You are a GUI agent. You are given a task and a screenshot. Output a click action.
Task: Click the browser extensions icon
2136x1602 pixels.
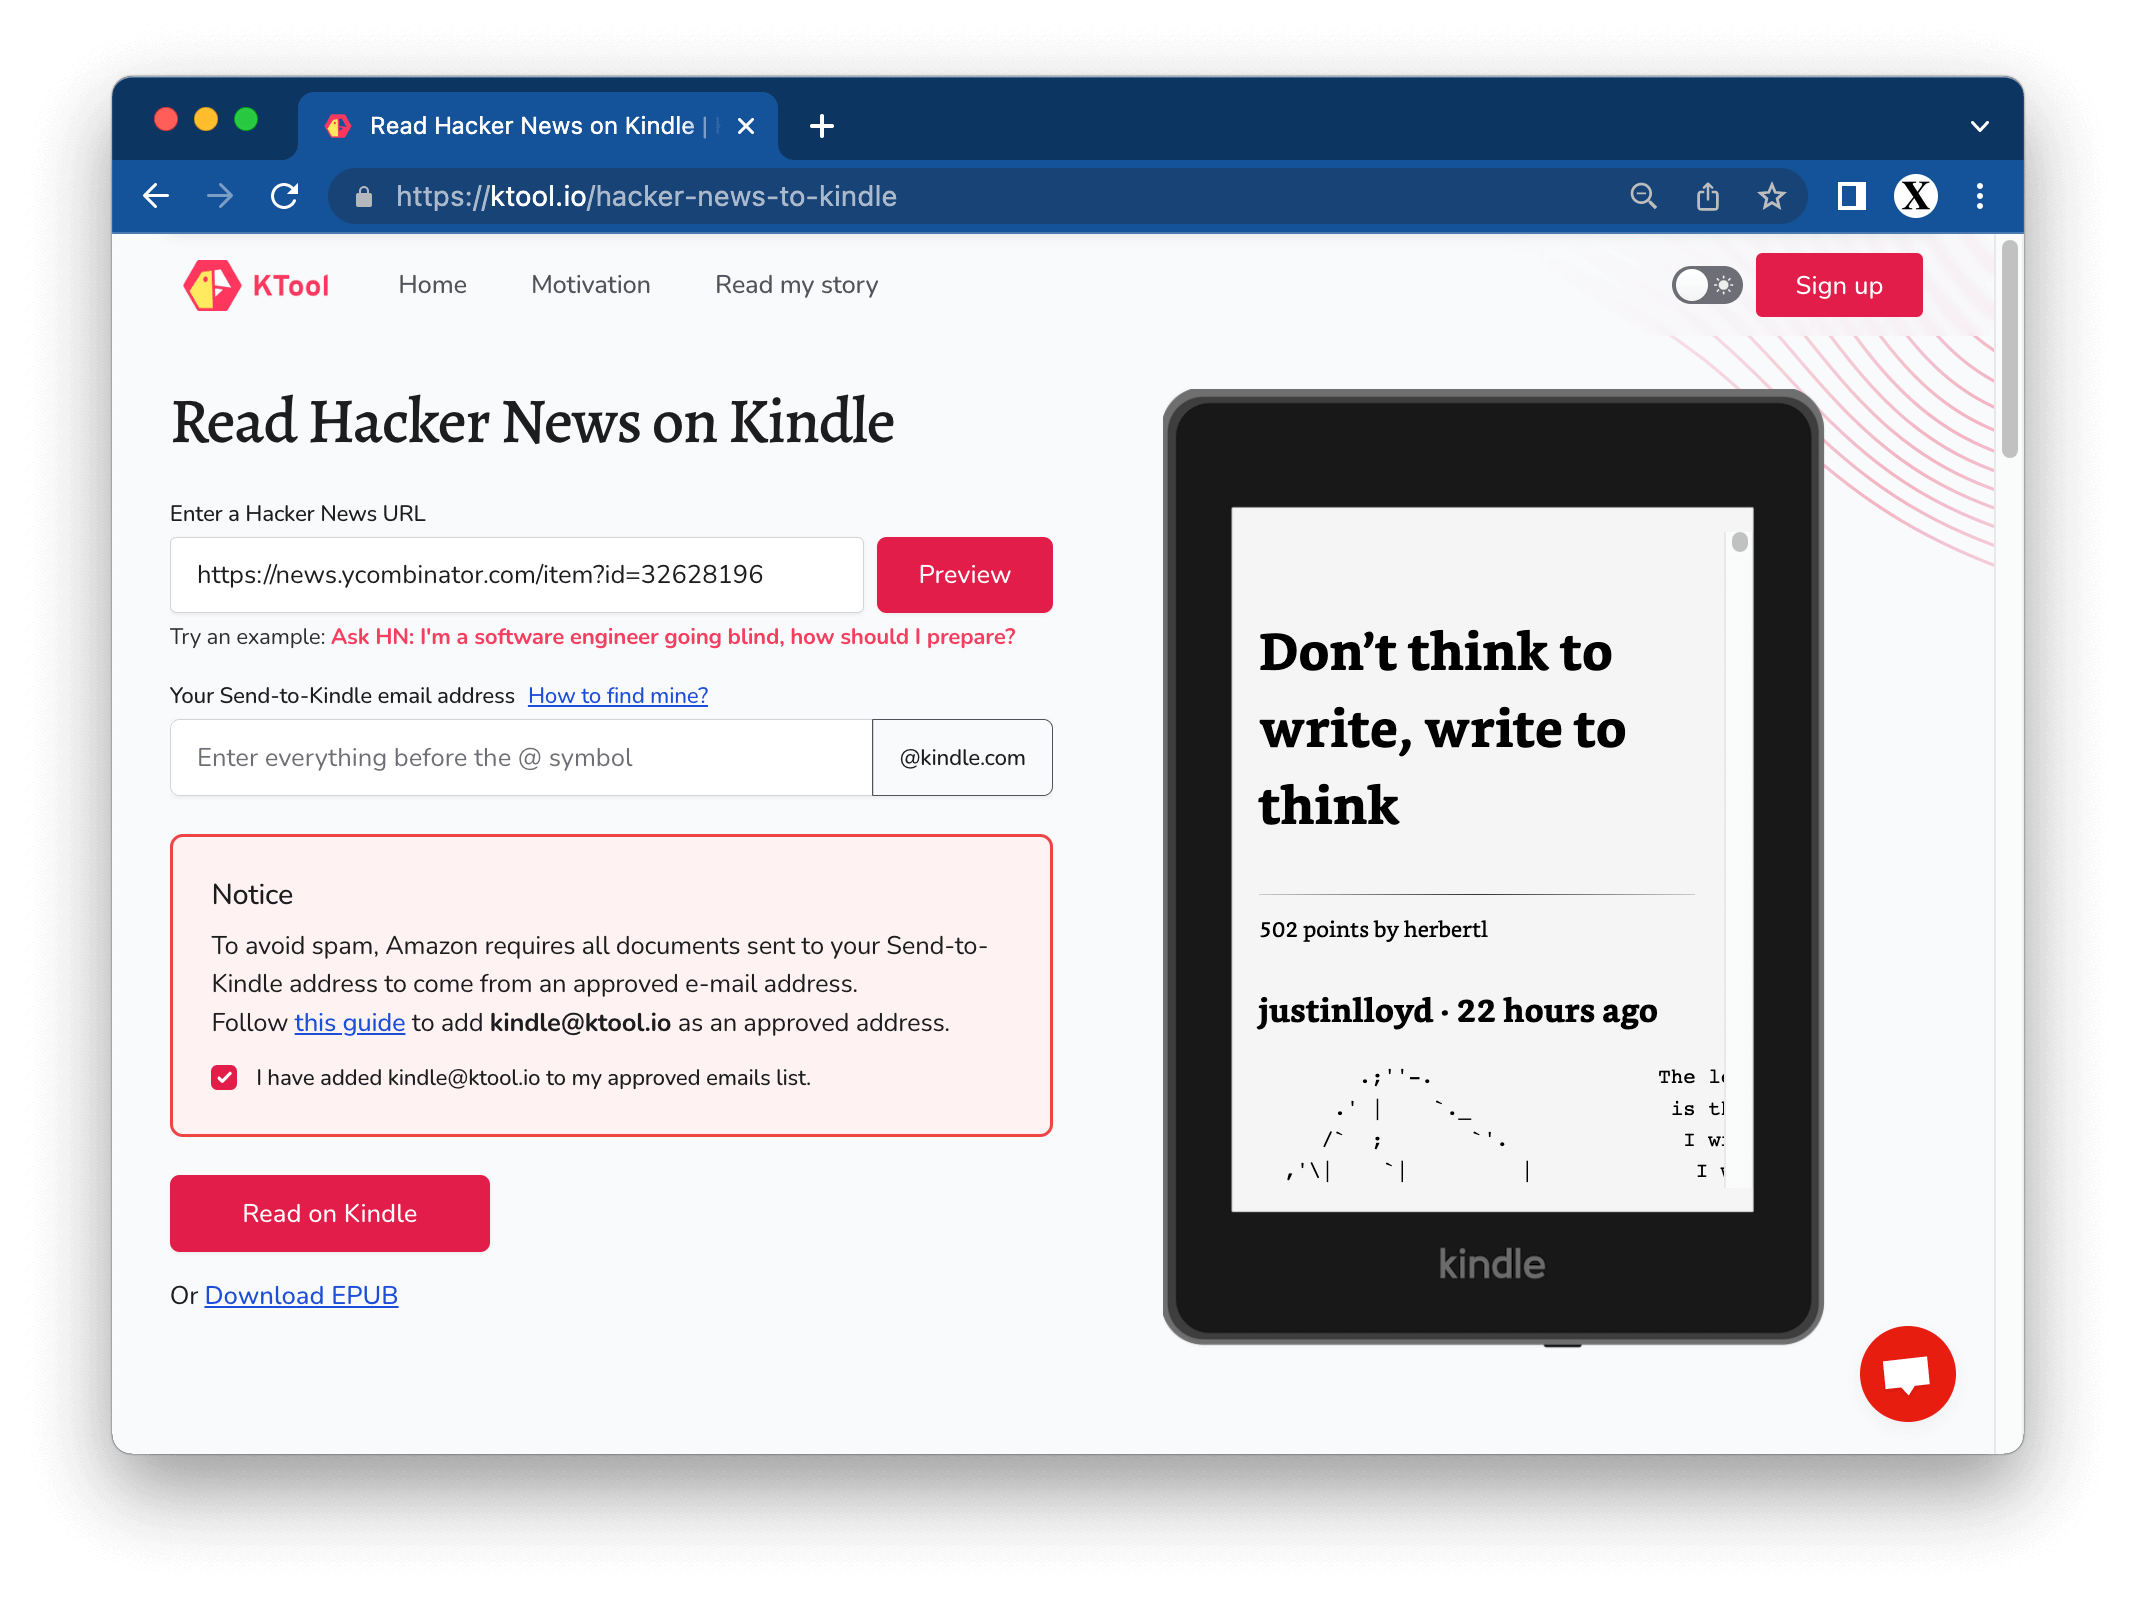[x=1850, y=197]
